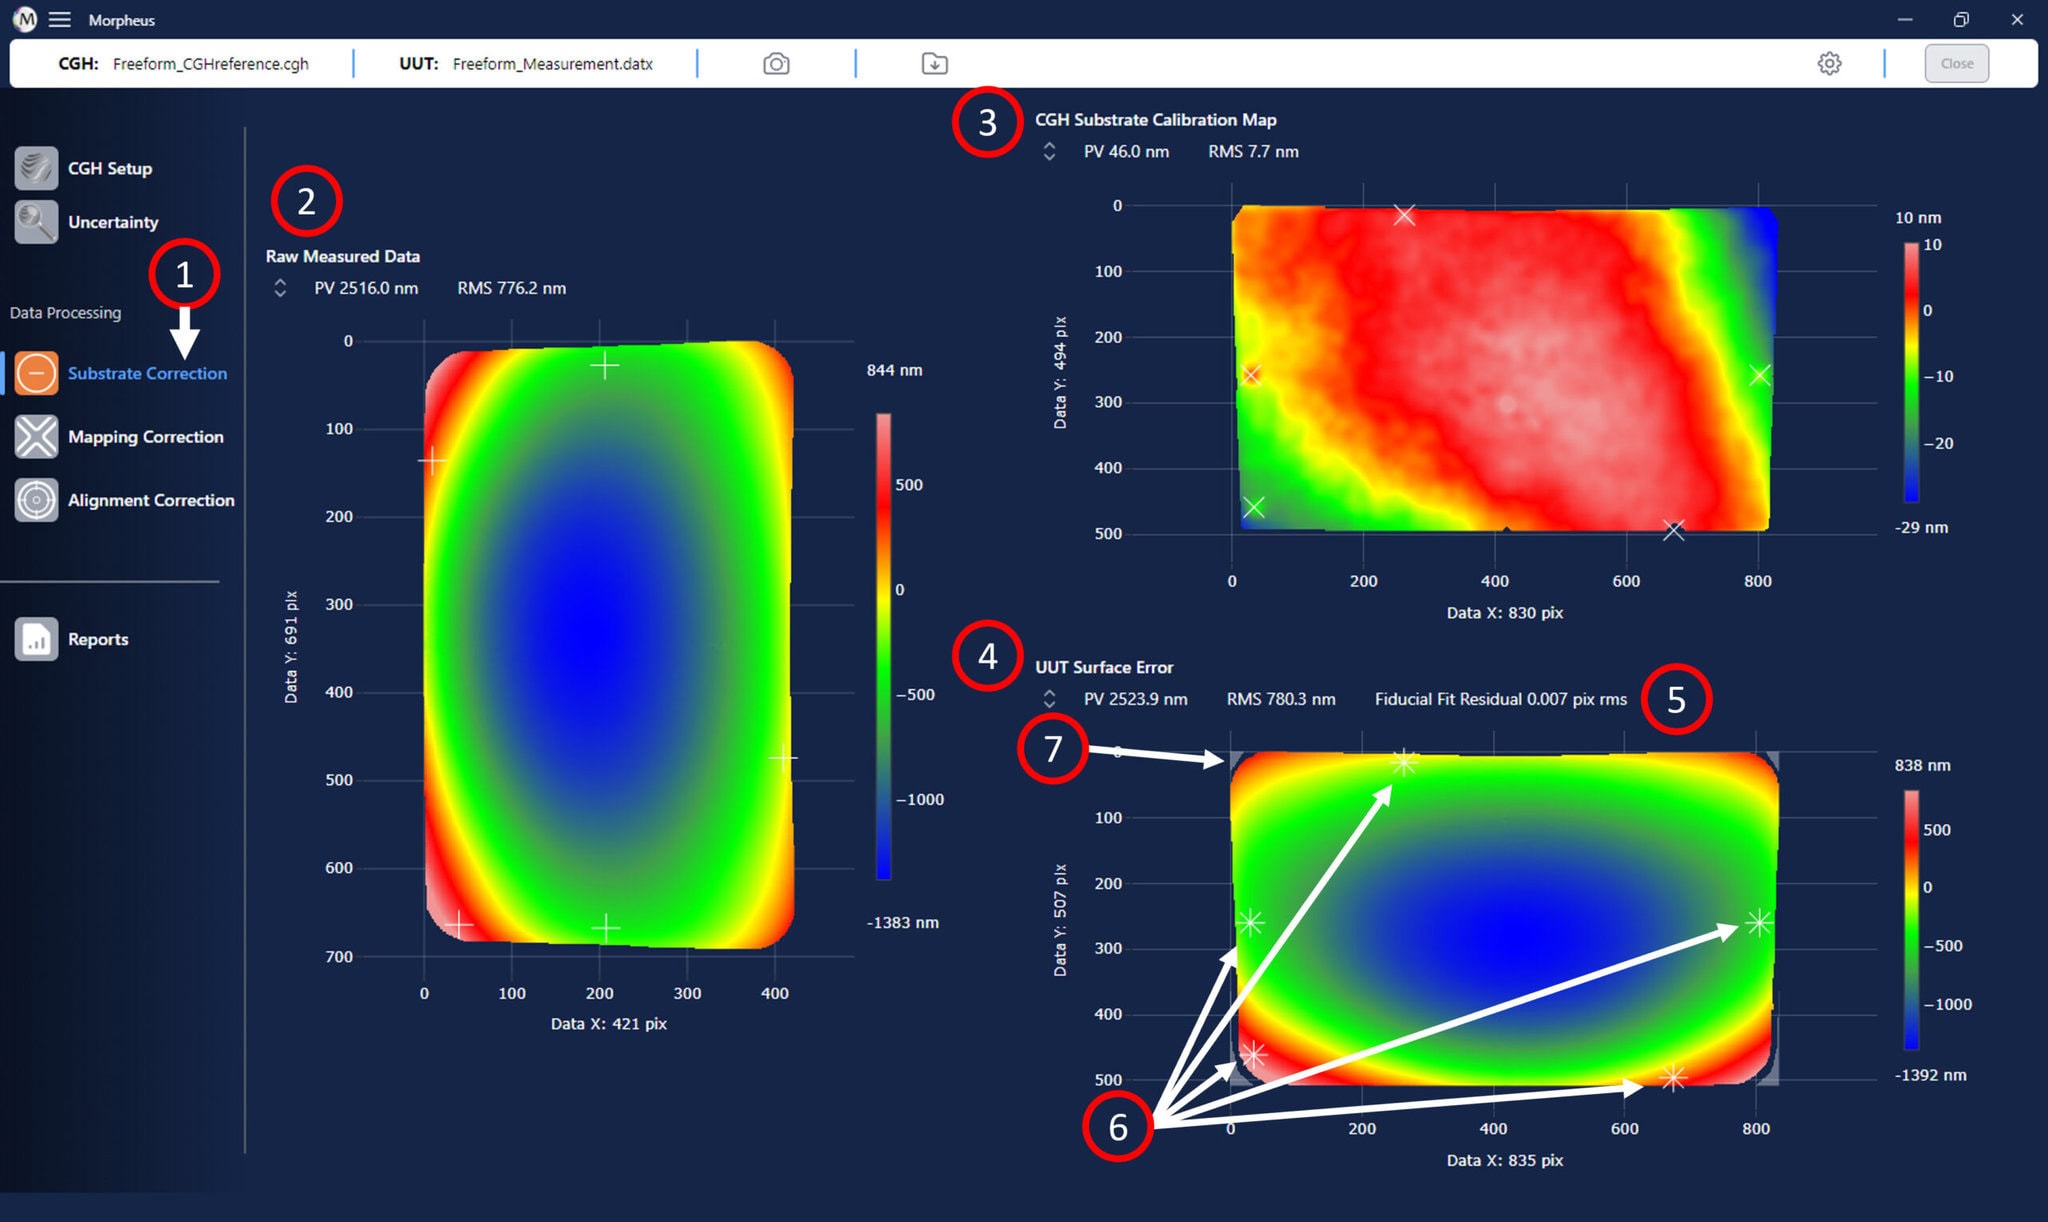Click the save-to-folder download icon
Image resolution: width=2048 pixels, height=1222 pixels.
point(934,64)
